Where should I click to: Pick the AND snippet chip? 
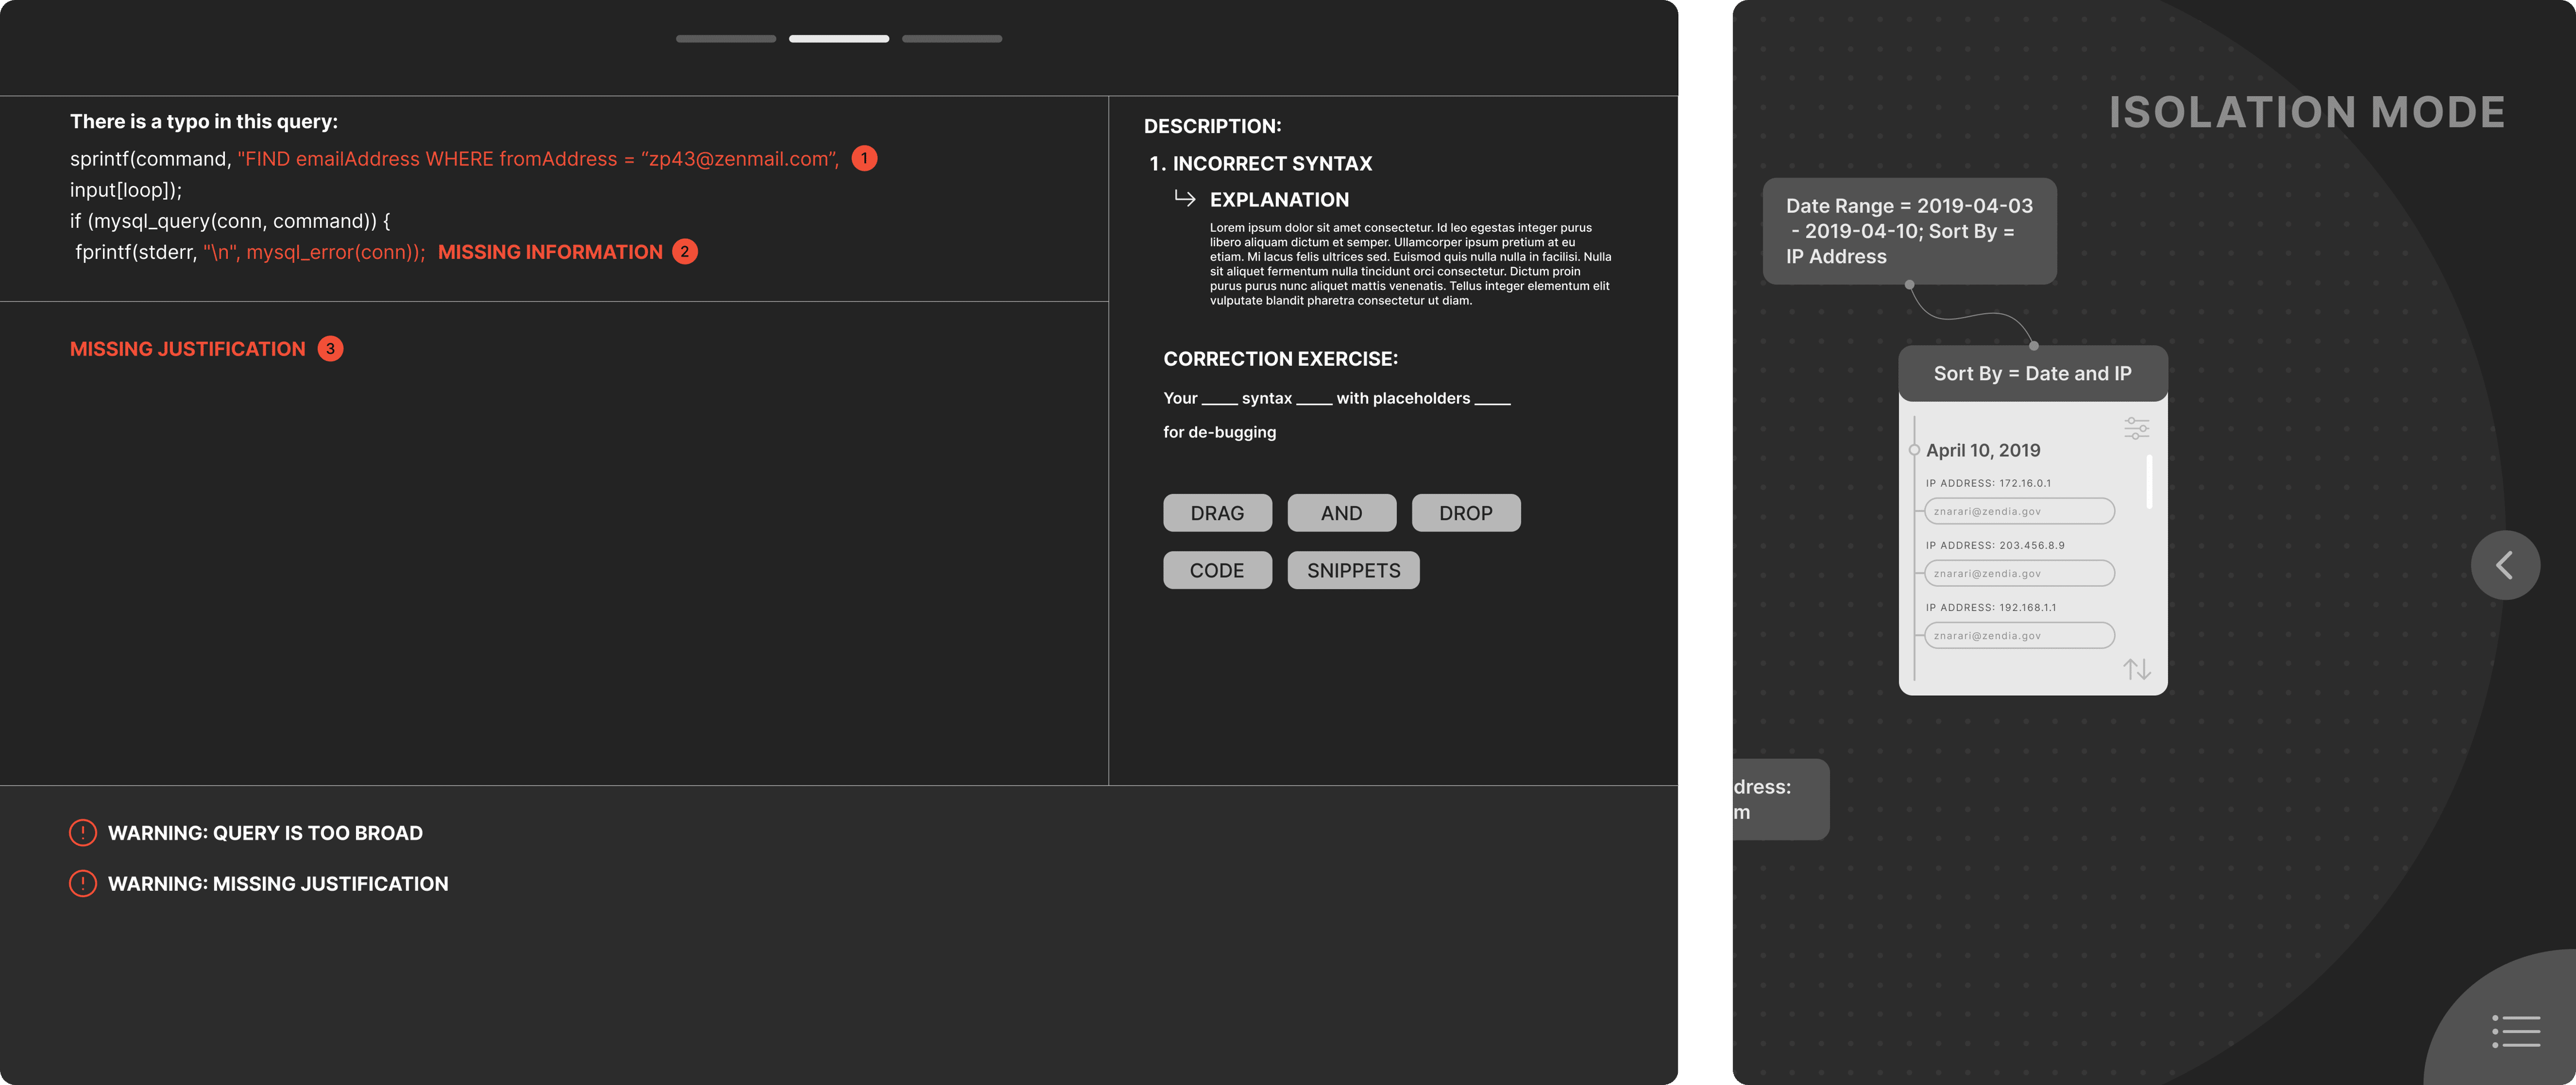click(1341, 513)
